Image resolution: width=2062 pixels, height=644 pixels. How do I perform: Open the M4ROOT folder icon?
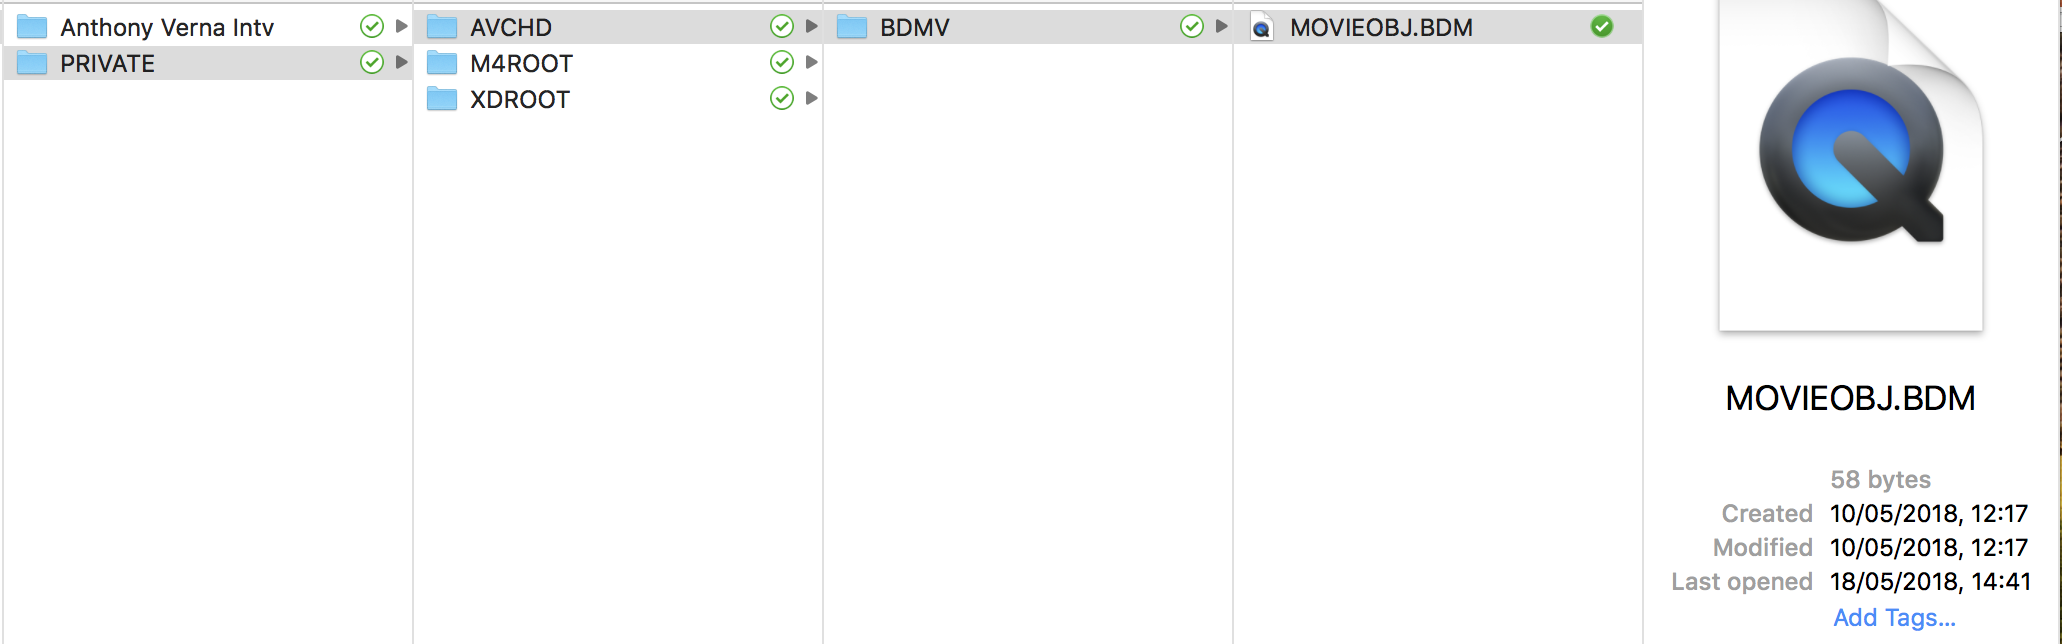442,63
